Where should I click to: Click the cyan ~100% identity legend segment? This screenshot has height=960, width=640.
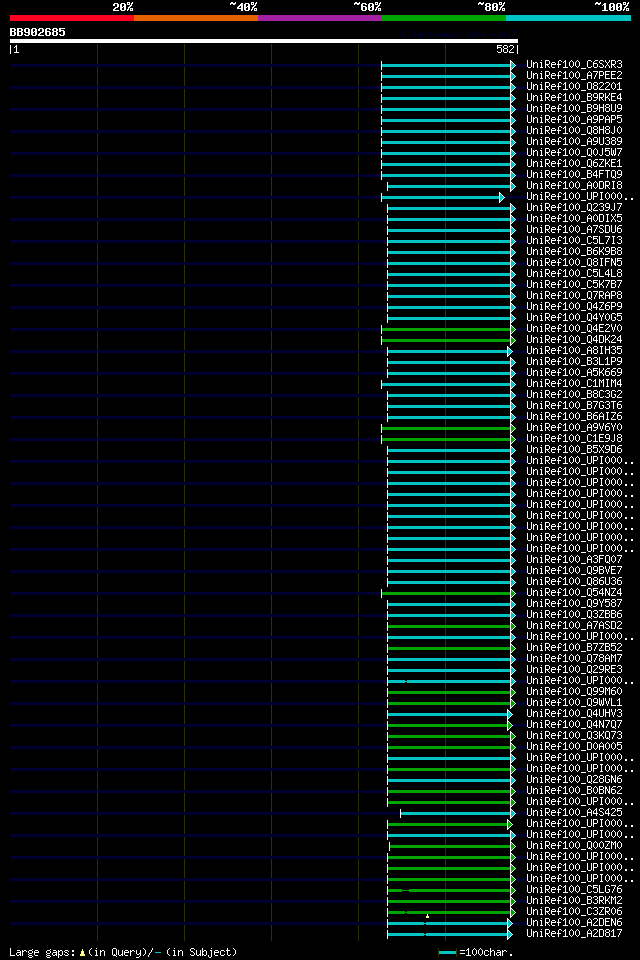568,18
